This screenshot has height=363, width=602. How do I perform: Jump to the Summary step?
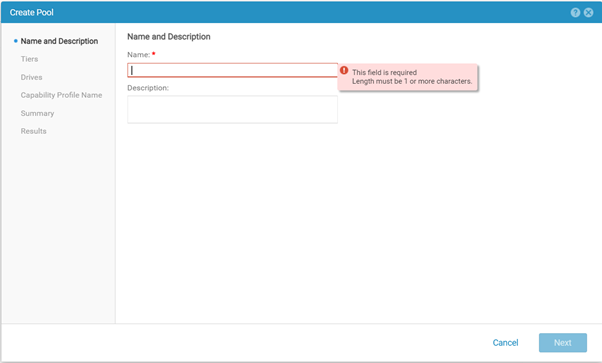pos(37,113)
